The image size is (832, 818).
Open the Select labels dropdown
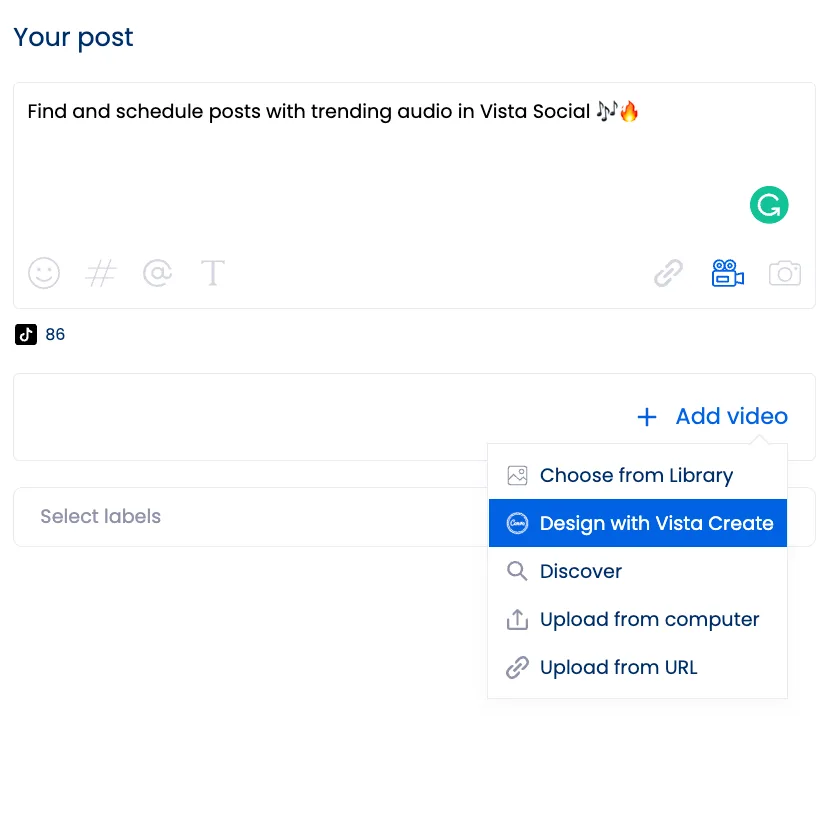click(240, 517)
